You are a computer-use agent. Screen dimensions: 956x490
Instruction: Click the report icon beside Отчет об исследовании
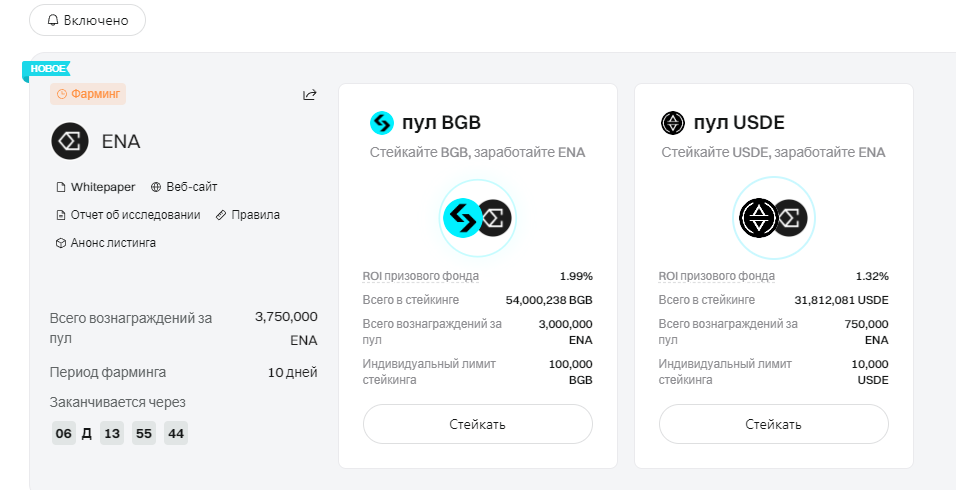click(x=60, y=215)
